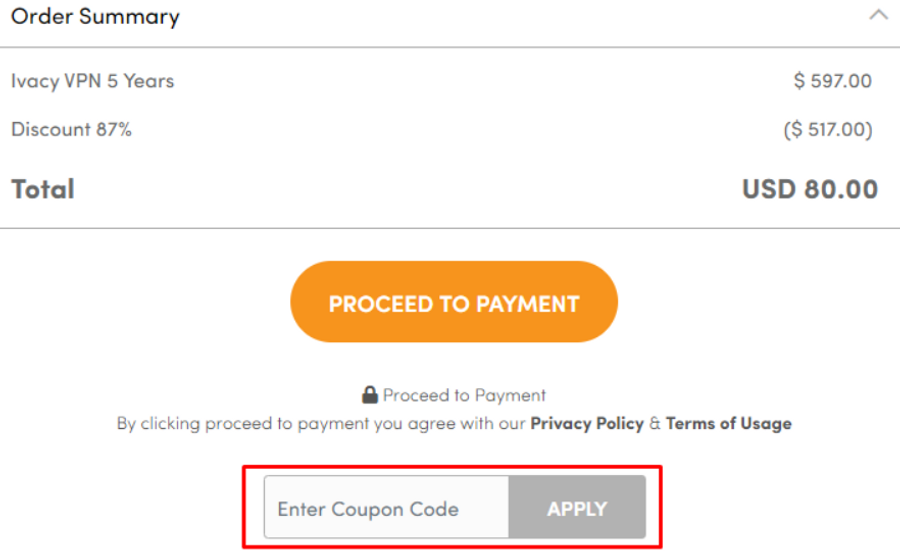Click the APPLY coupon button

[577, 508]
